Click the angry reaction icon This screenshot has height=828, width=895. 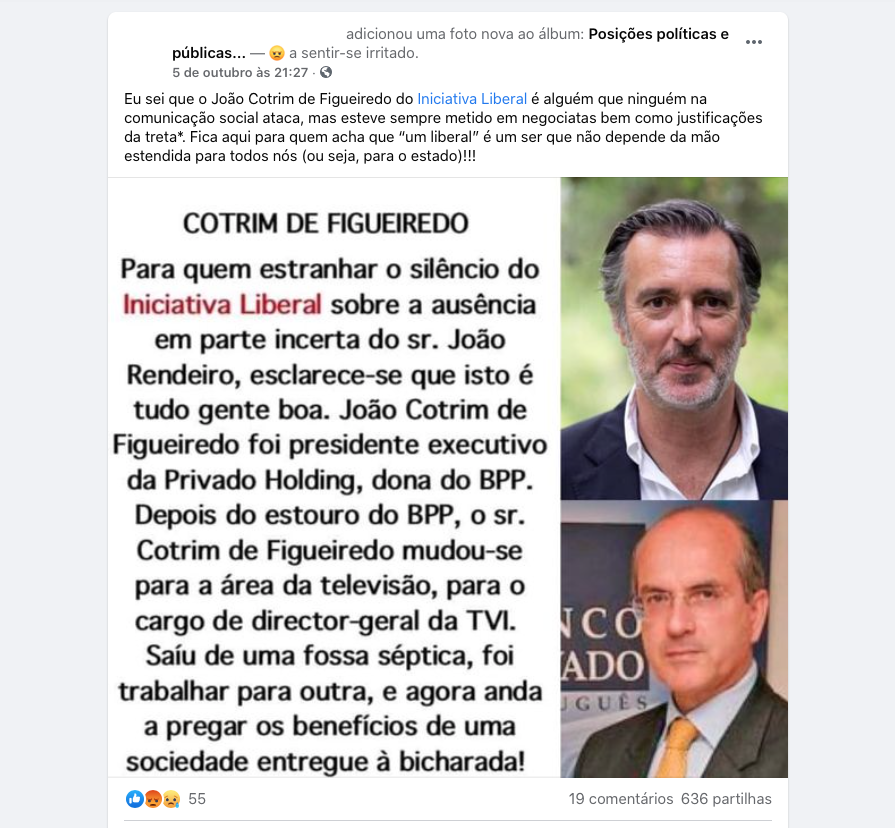(153, 799)
